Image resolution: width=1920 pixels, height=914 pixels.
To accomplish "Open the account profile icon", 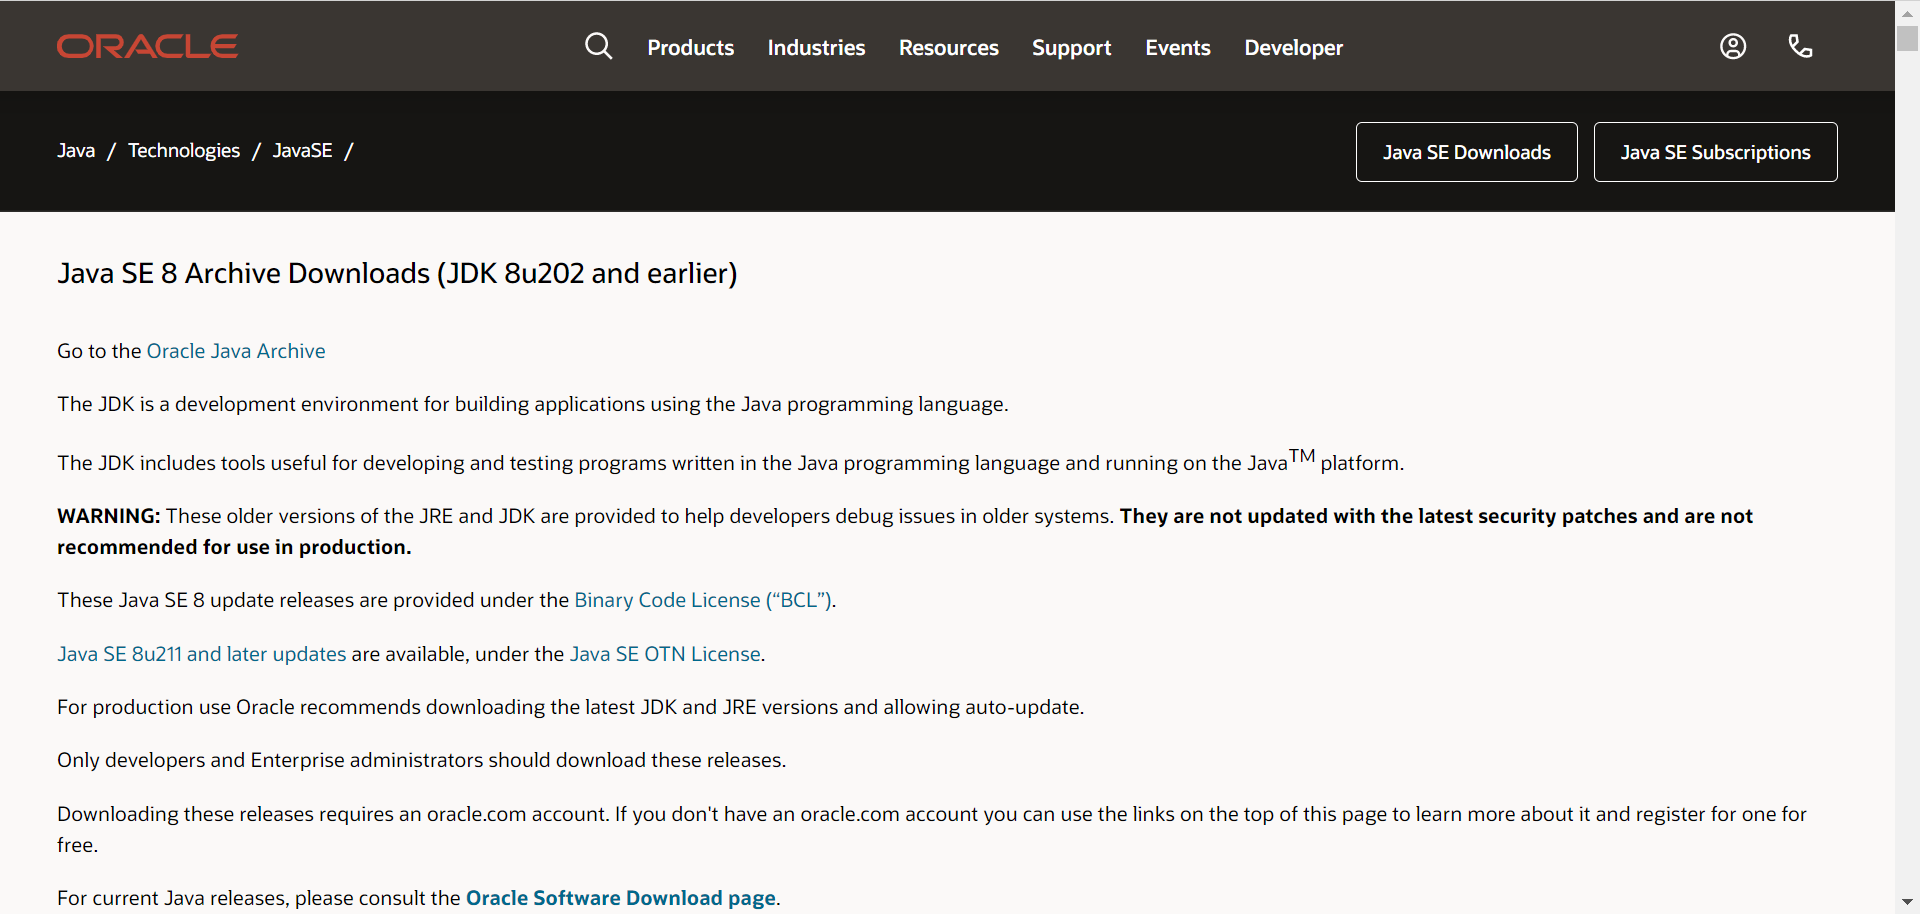I will pyautogui.click(x=1733, y=46).
